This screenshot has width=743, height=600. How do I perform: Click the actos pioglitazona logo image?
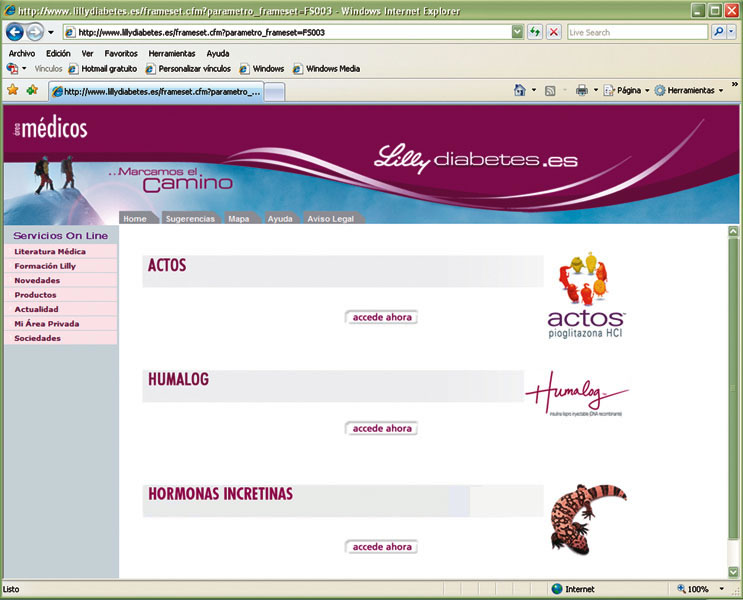586,295
